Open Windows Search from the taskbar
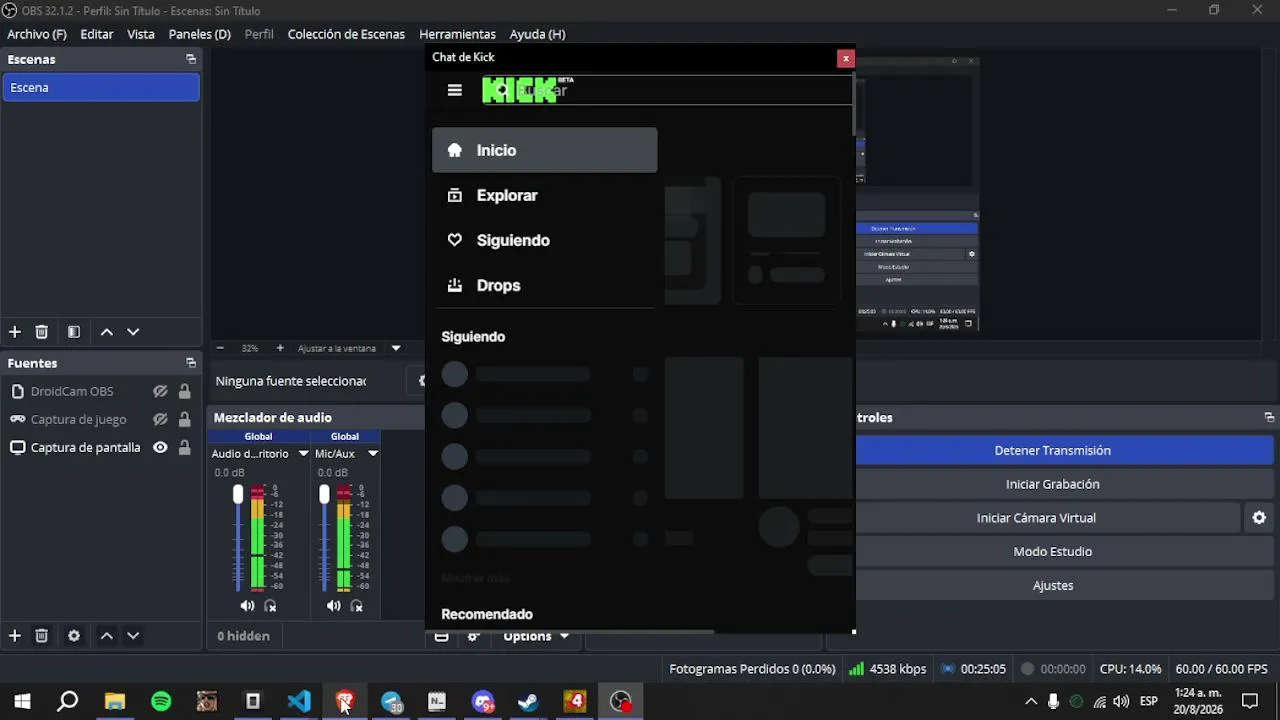 click(x=68, y=702)
